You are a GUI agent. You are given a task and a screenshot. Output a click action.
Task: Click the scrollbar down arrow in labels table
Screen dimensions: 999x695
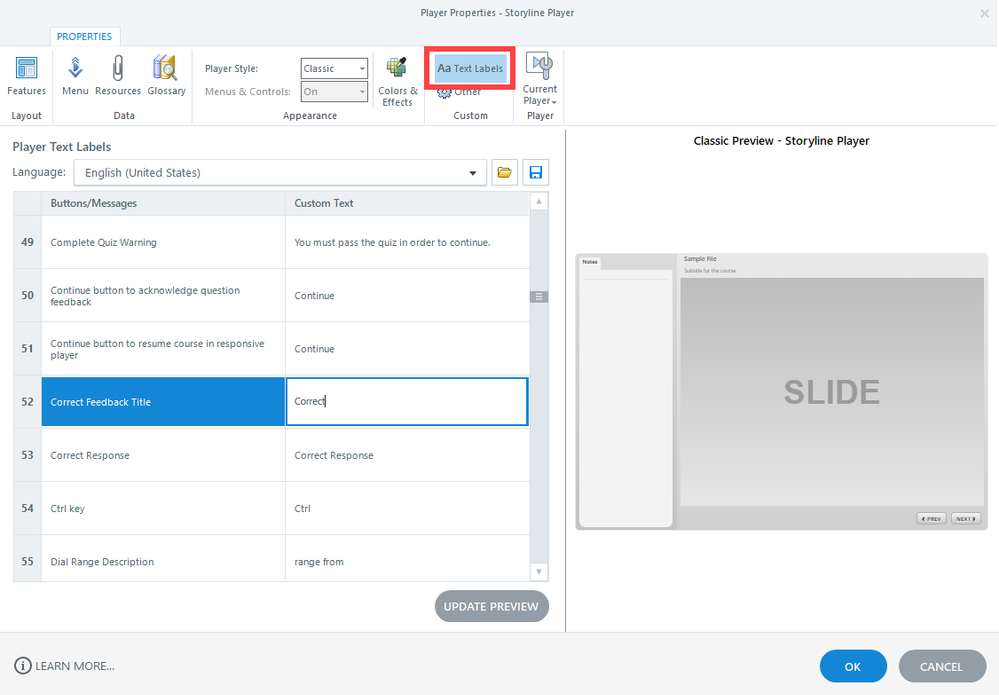pos(540,571)
